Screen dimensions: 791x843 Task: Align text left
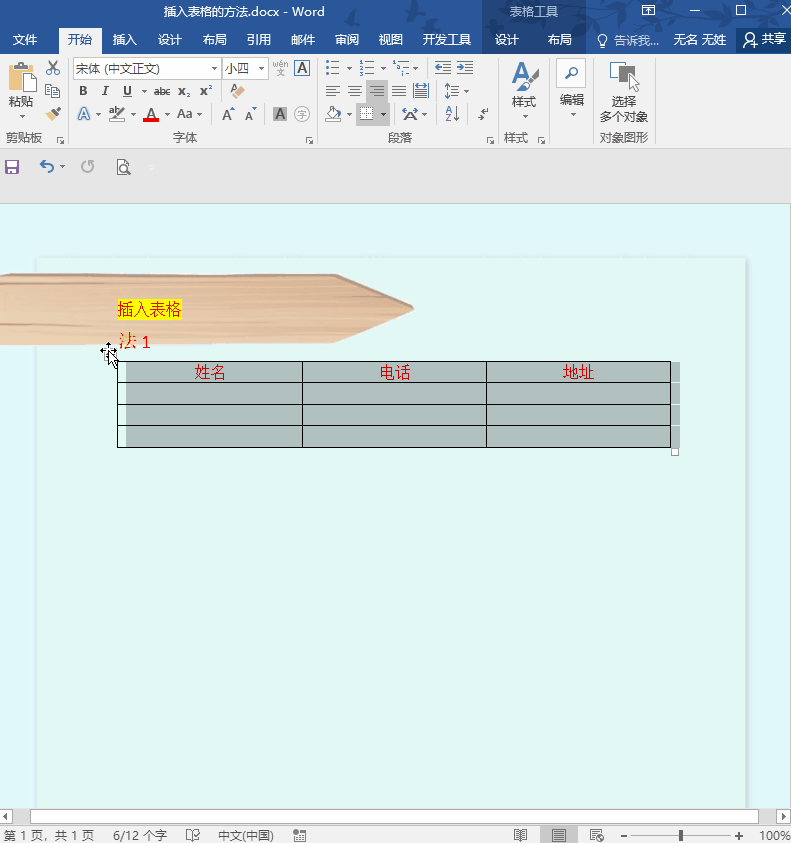pos(333,91)
